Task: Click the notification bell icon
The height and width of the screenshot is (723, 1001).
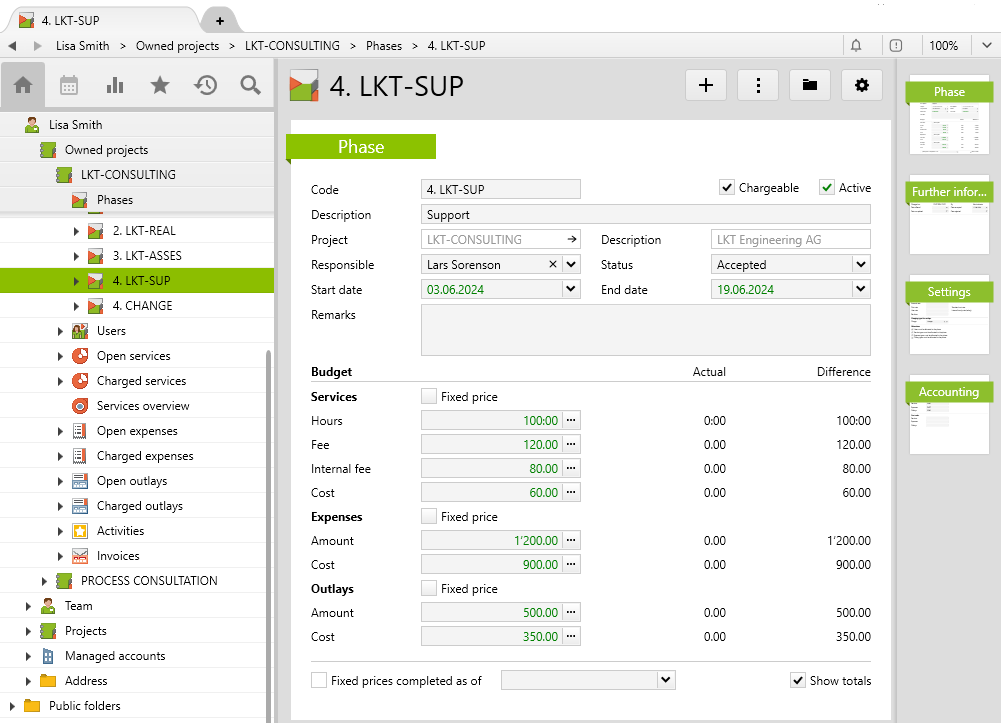Action: click(x=856, y=46)
